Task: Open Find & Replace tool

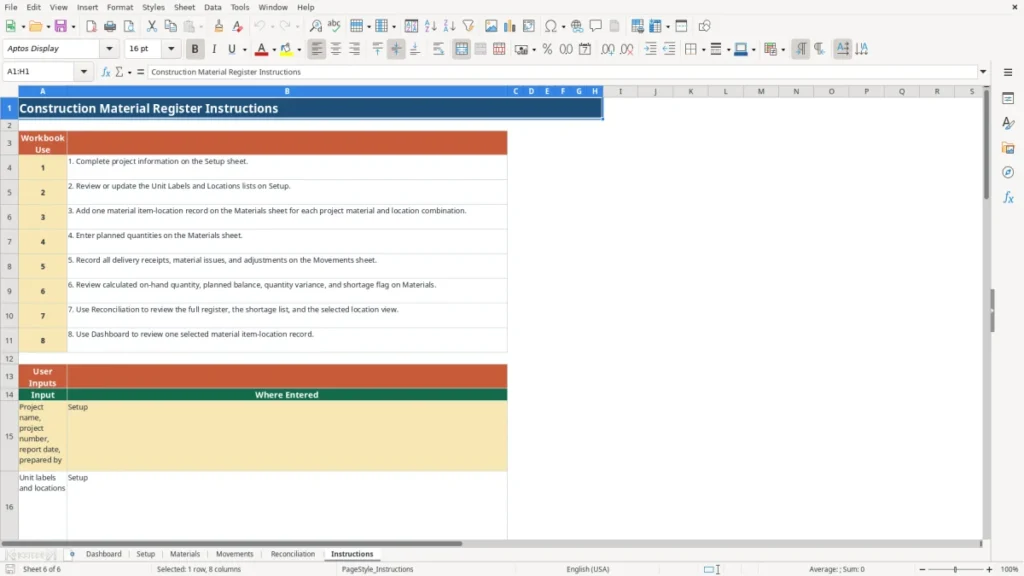Action: (315, 26)
